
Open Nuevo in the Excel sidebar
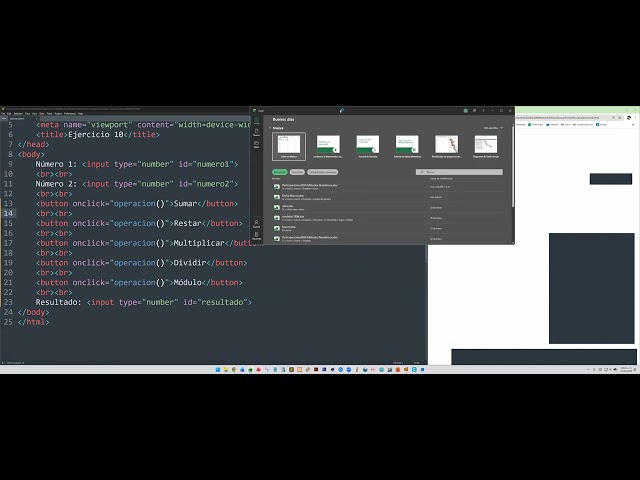(x=257, y=133)
